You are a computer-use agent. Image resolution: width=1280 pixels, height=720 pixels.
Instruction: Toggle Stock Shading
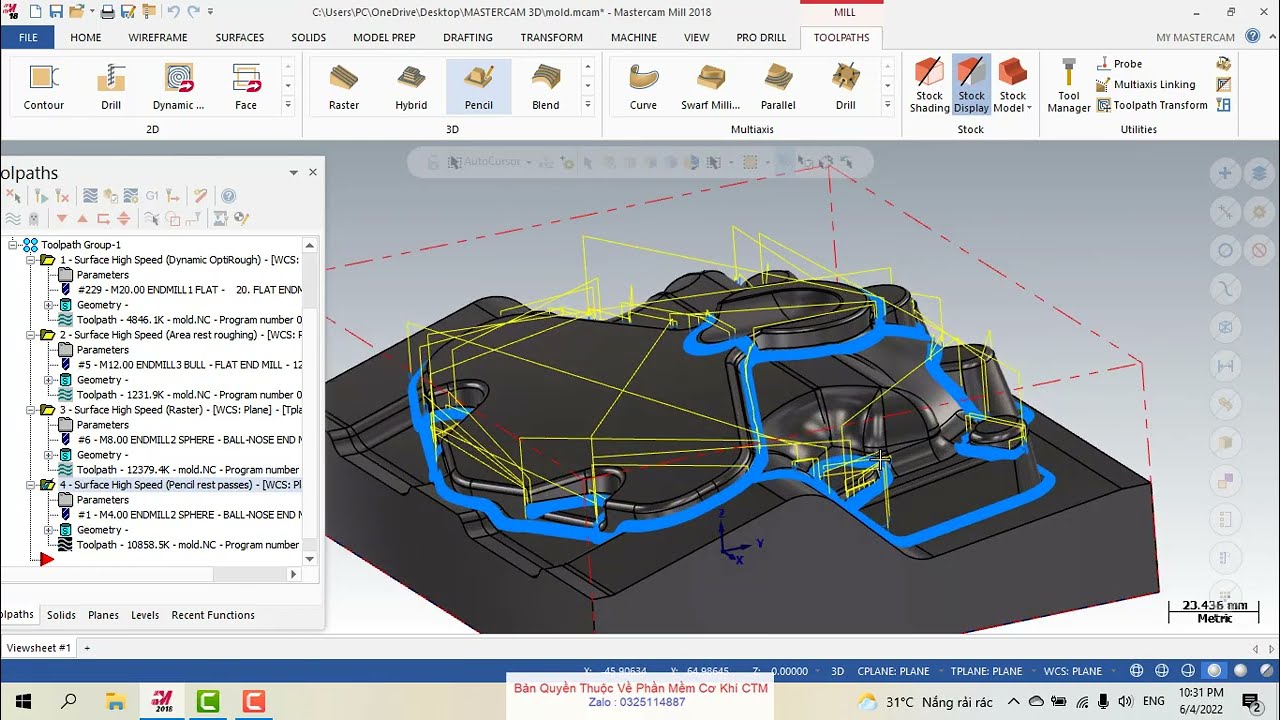coord(929,85)
